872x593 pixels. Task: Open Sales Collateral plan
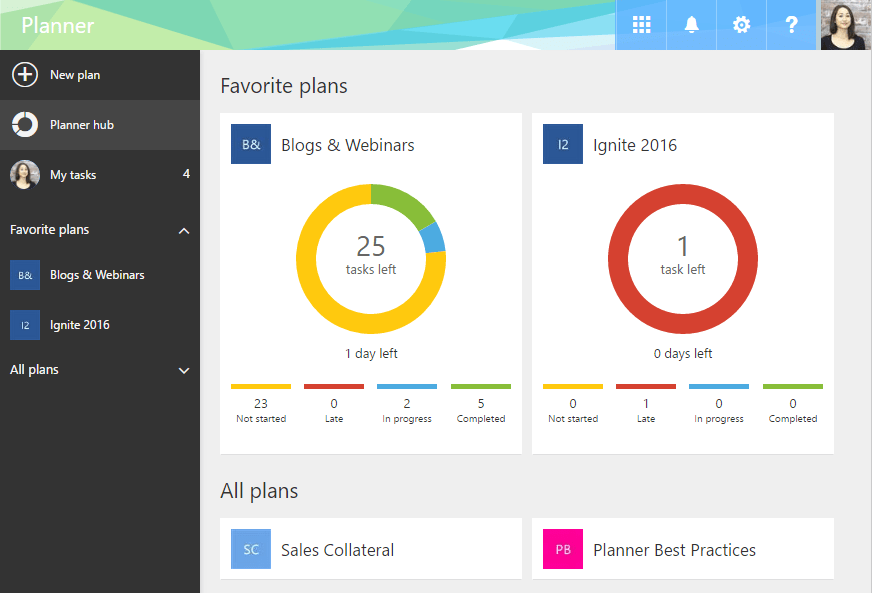[371, 549]
